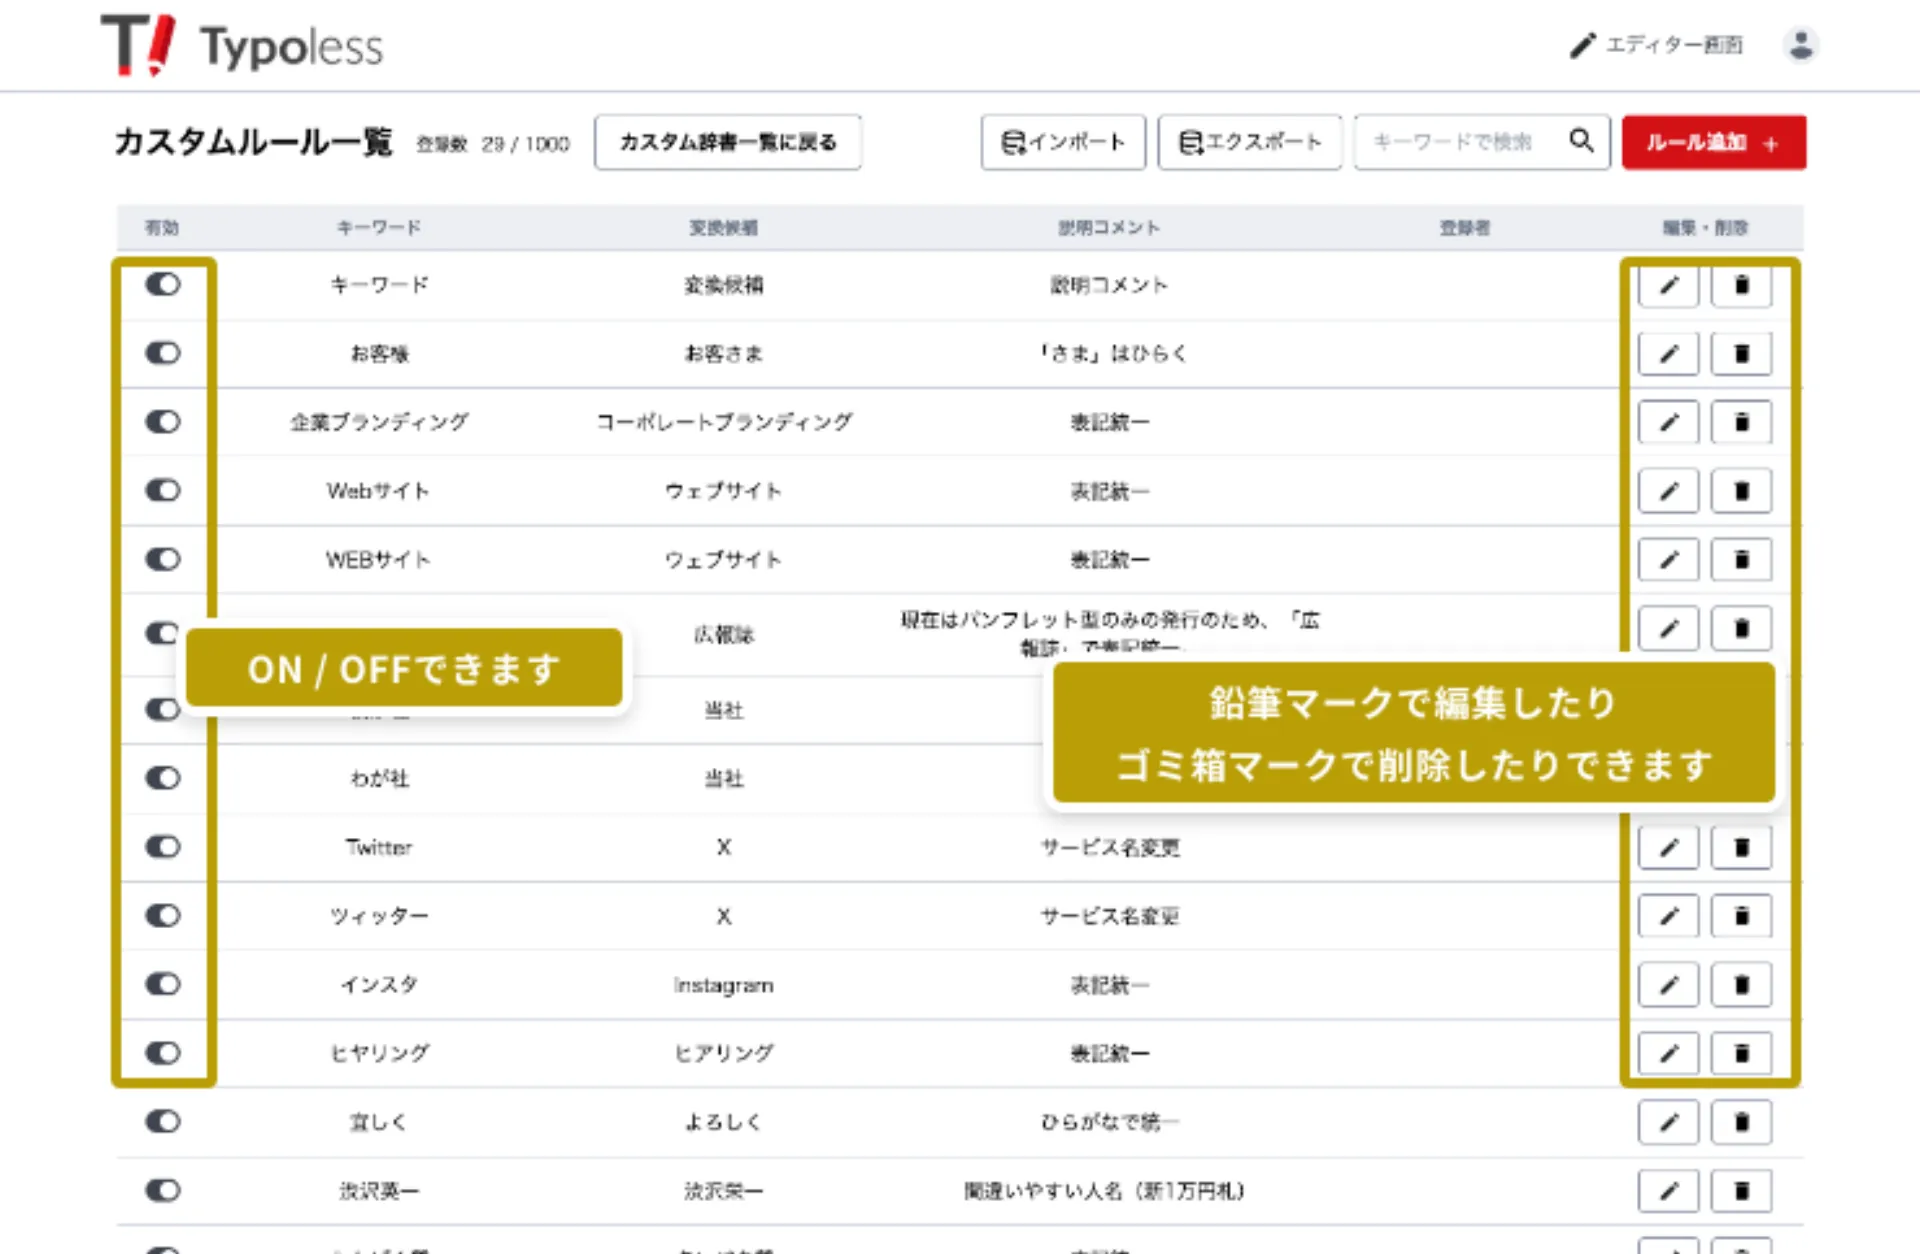Edit the ヒヤリング rule
The height and width of the screenshot is (1254, 1920).
[1668, 1053]
